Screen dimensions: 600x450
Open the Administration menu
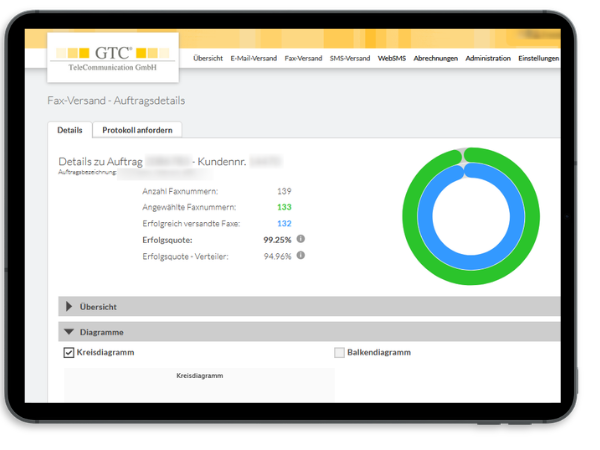(488, 59)
